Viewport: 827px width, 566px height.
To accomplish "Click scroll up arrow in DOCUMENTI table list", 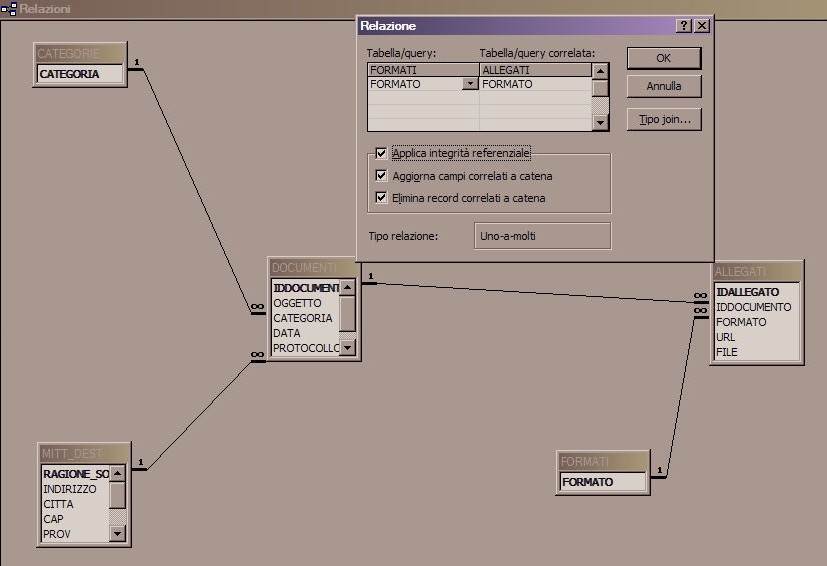I will 347,288.
